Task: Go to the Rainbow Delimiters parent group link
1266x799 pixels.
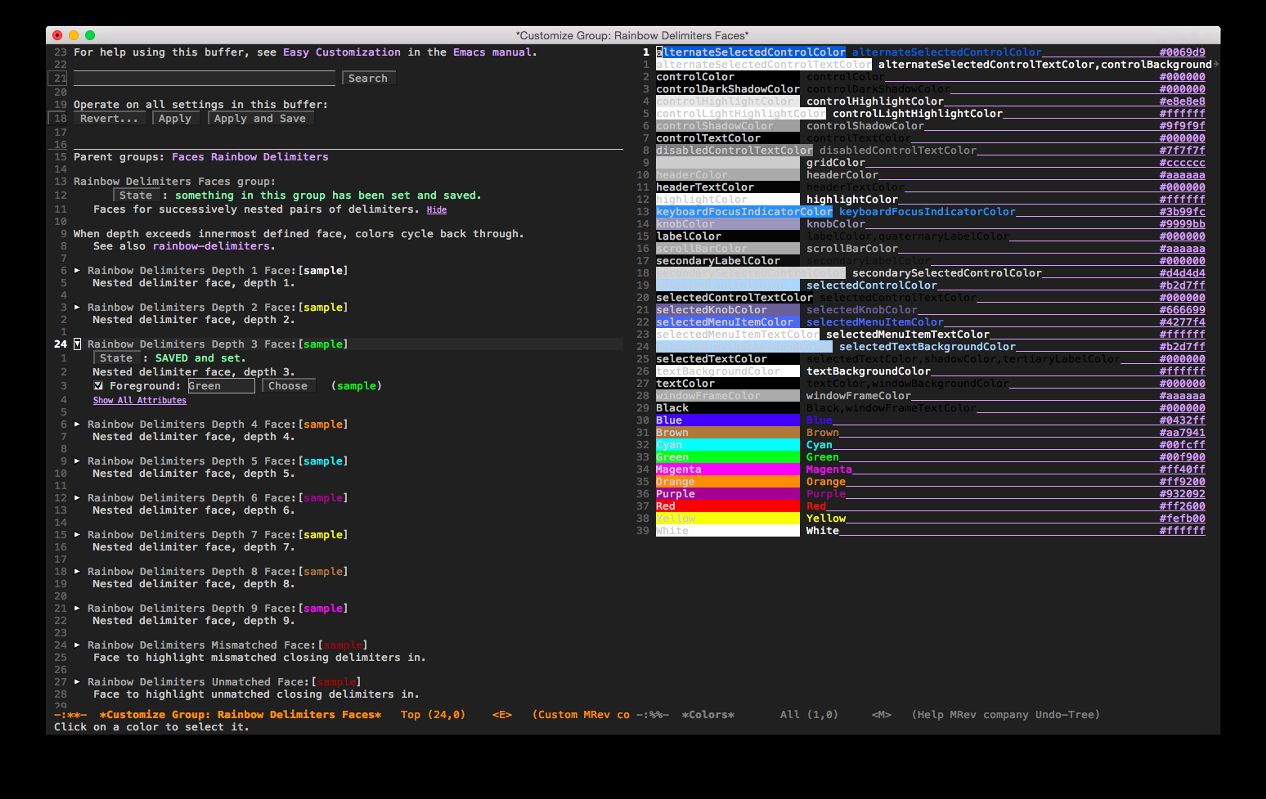Action: [x=269, y=157]
